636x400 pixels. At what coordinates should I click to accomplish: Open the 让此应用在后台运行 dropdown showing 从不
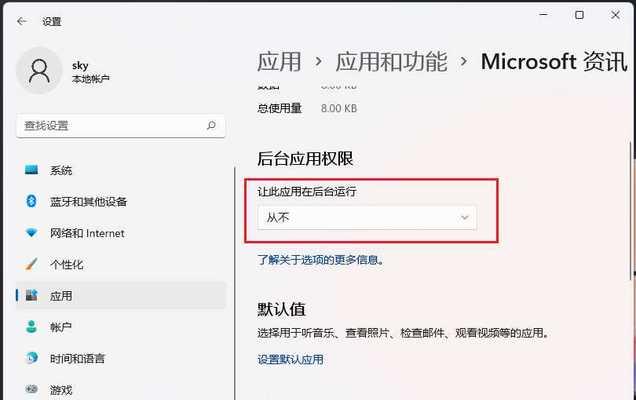(x=367, y=218)
